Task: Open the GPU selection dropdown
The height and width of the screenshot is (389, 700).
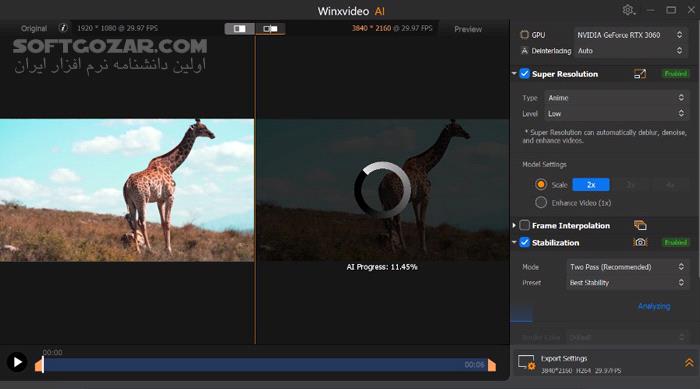Action: [630, 35]
